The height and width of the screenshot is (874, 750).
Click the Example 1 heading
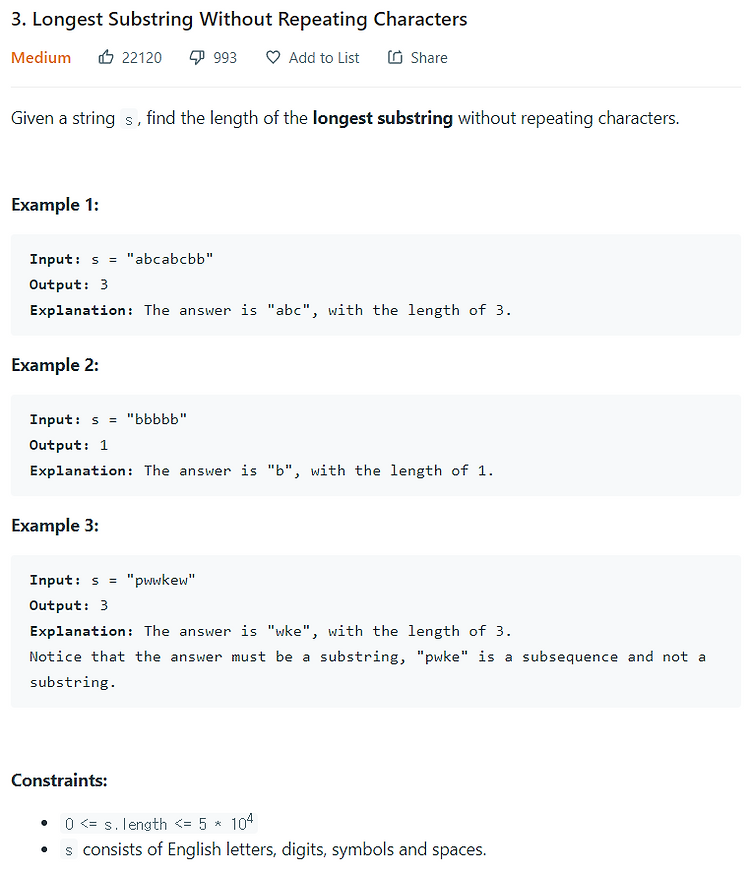(x=55, y=205)
